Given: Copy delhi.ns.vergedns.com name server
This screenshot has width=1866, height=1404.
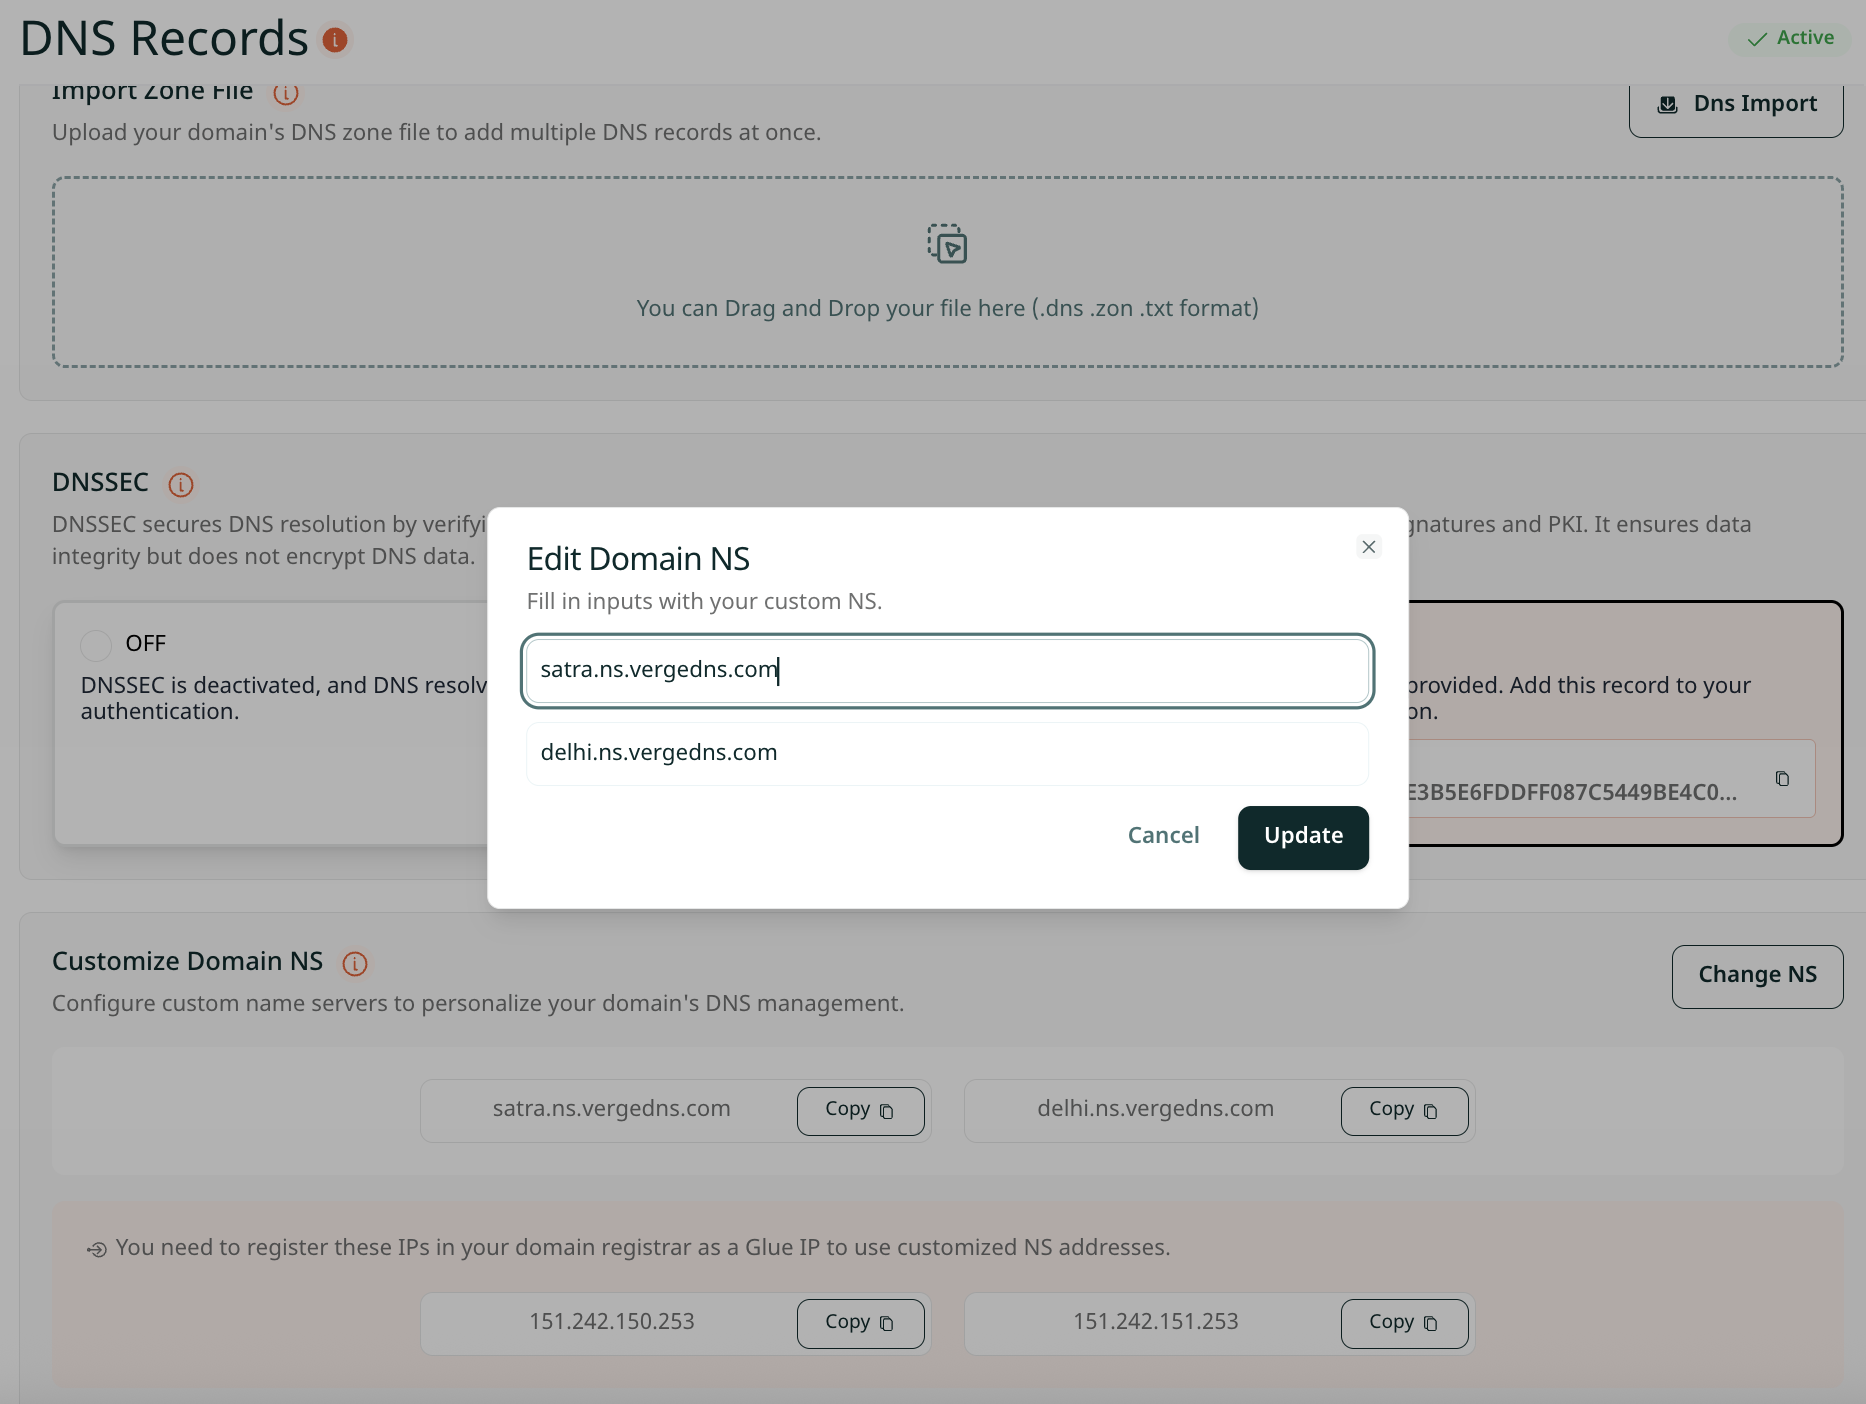Looking at the screenshot, I should click(x=1404, y=1111).
